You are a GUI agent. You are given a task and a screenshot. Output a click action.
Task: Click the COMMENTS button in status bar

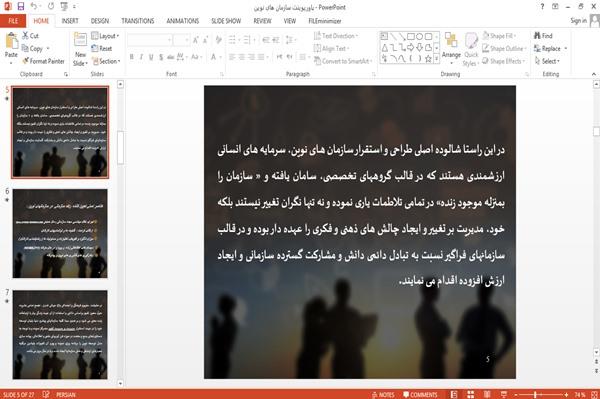pos(420,395)
